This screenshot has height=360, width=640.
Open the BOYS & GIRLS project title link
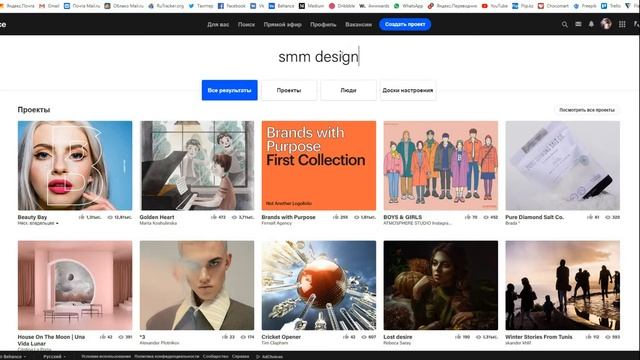coord(402,217)
